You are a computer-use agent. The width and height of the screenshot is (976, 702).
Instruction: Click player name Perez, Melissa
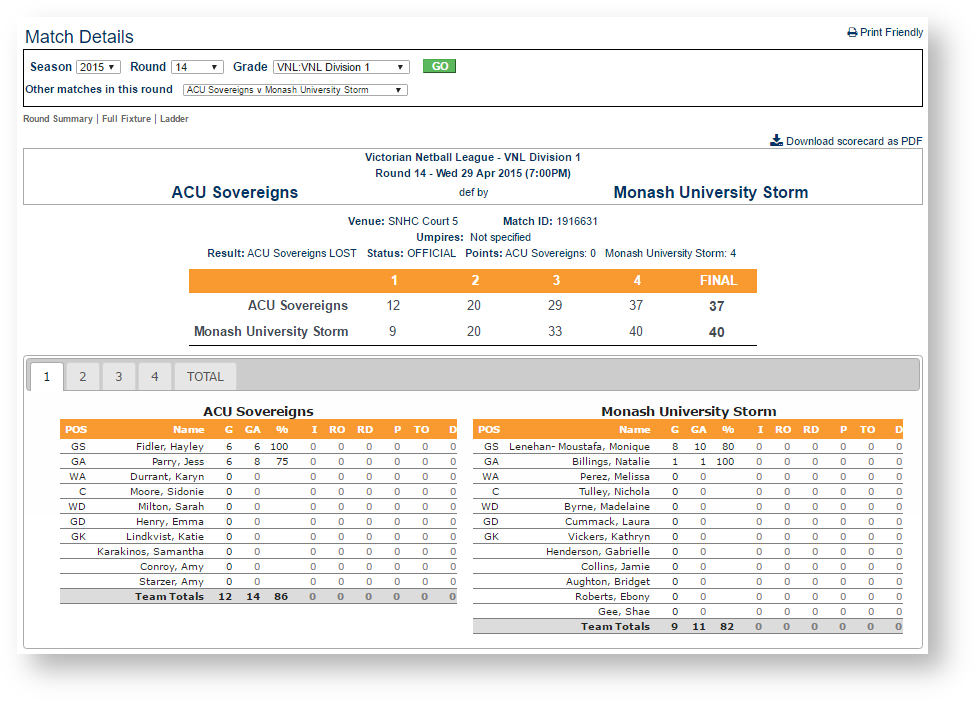[x=615, y=477]
